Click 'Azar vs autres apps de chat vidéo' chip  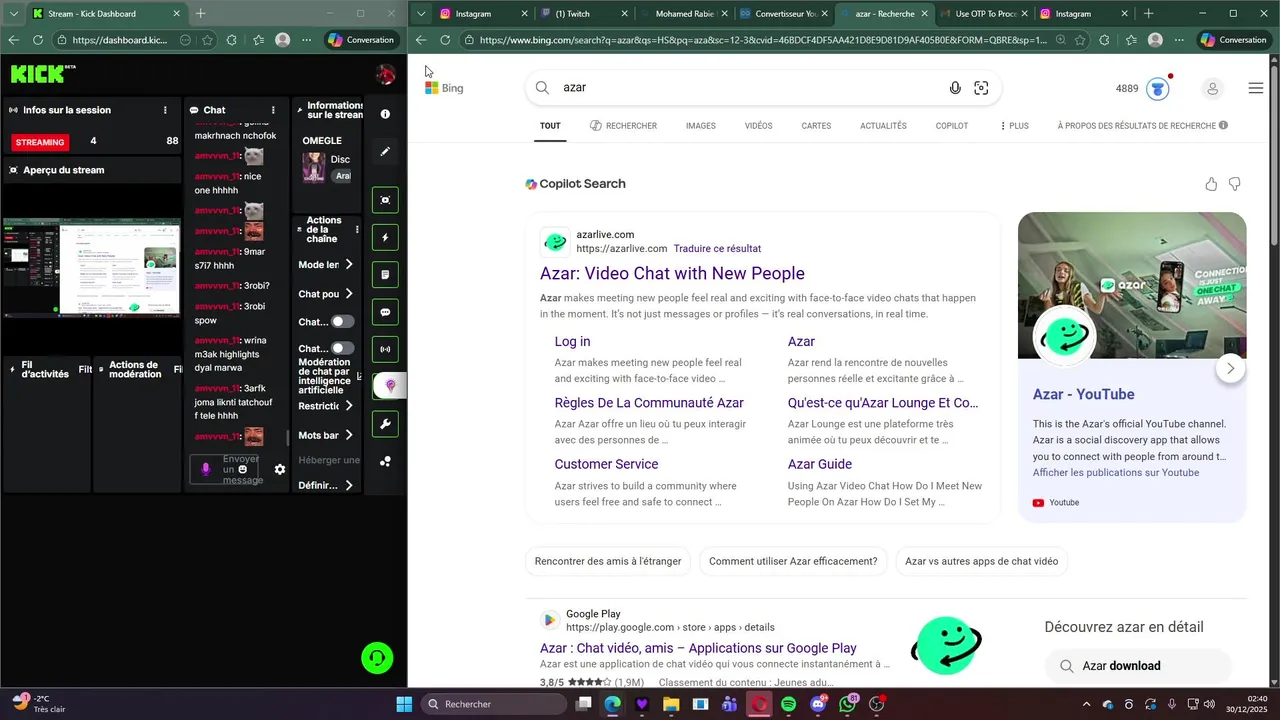click(981, 561)
